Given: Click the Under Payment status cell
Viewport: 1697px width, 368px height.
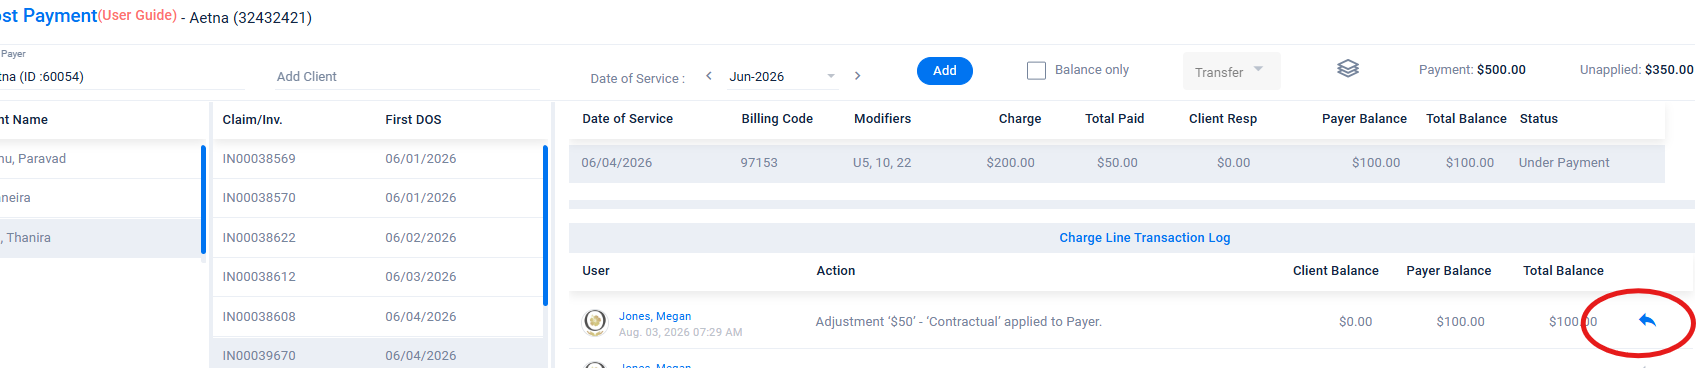Looking at the screenshot, I should pyautogui.click(x=1564, y=163).
